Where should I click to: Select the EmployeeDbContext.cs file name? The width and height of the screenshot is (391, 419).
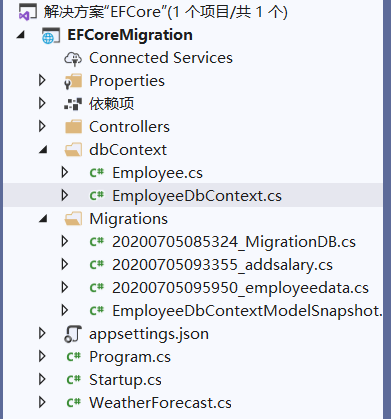[197, 196]
